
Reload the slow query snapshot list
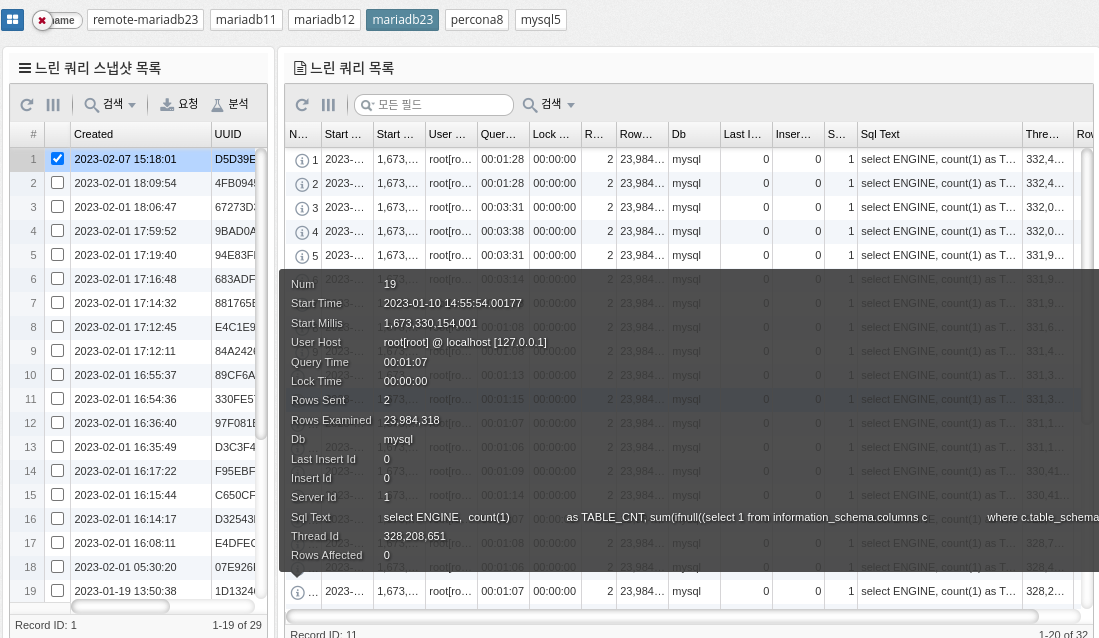pos(27,105)
